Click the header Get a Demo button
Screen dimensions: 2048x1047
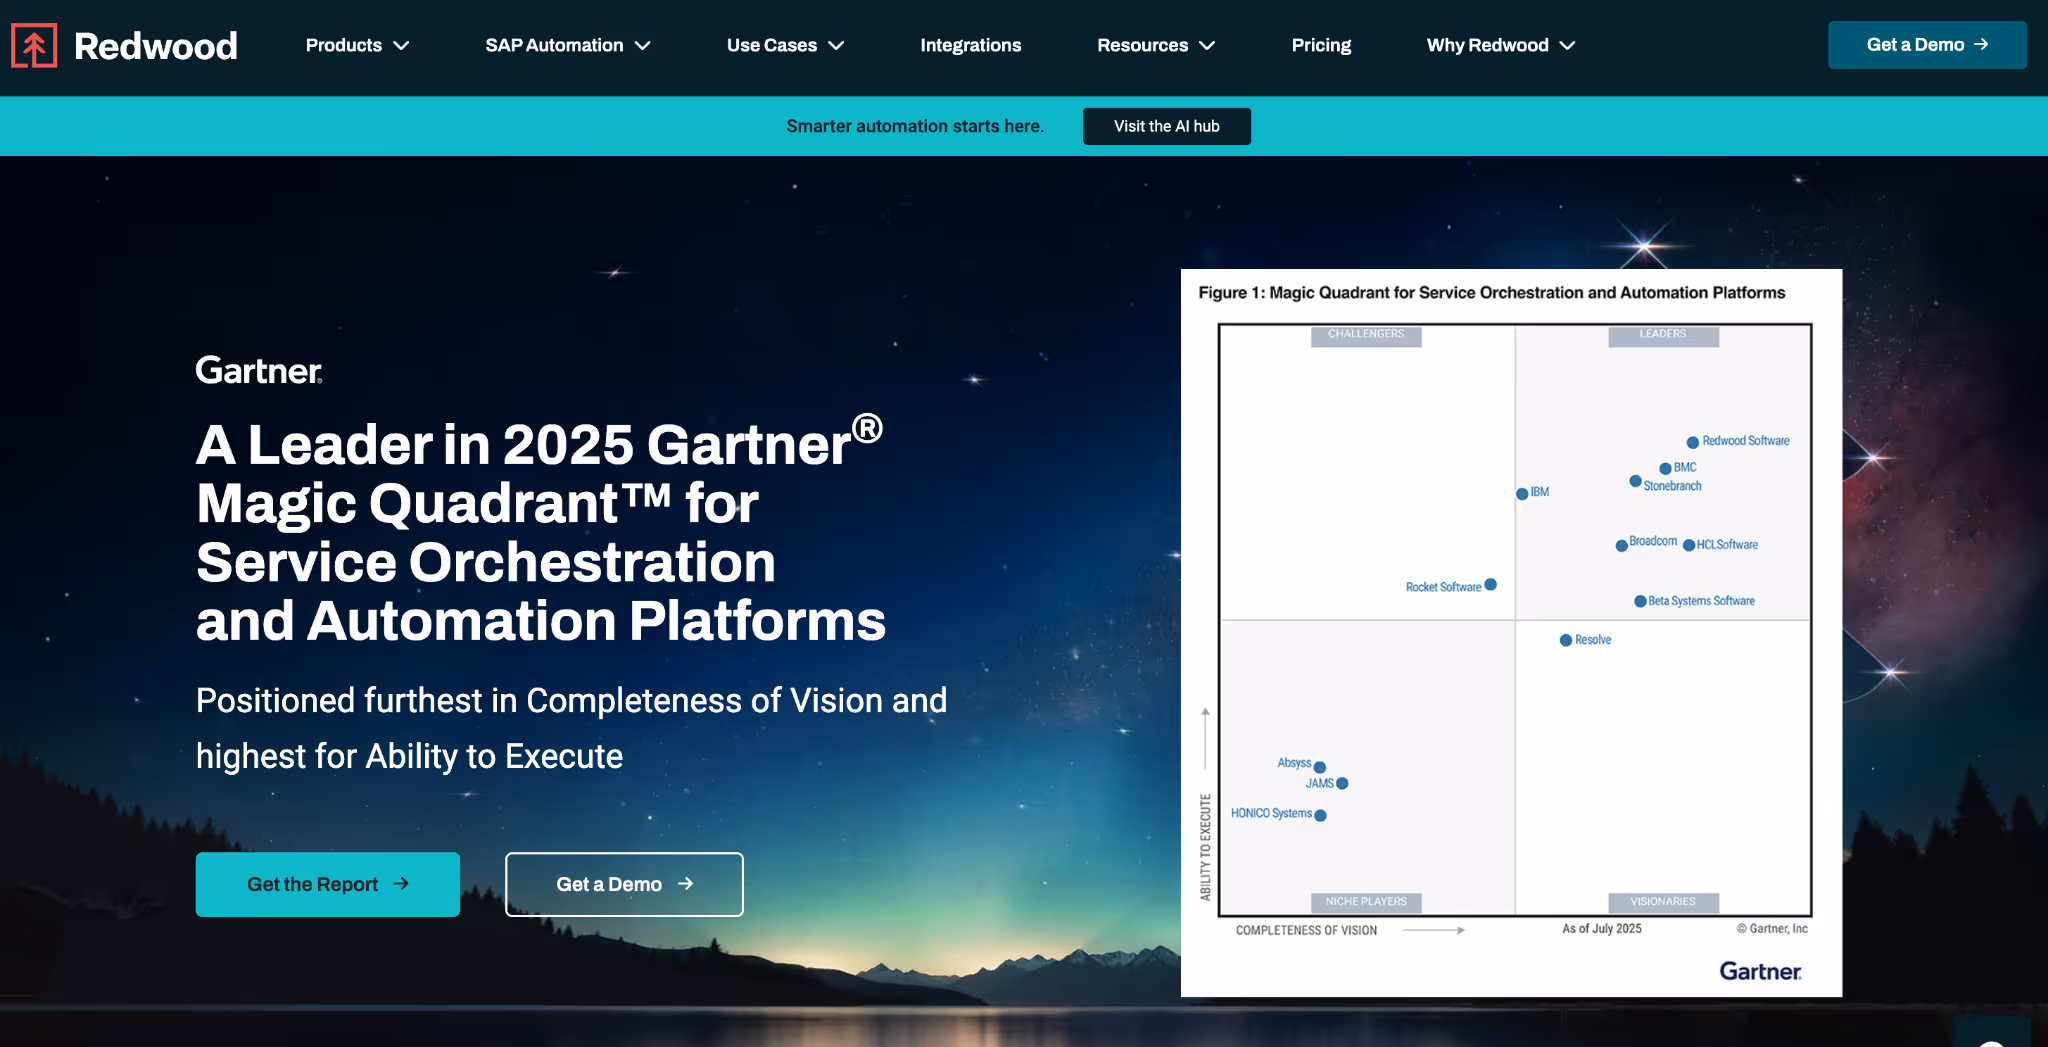pos(1927,45)
